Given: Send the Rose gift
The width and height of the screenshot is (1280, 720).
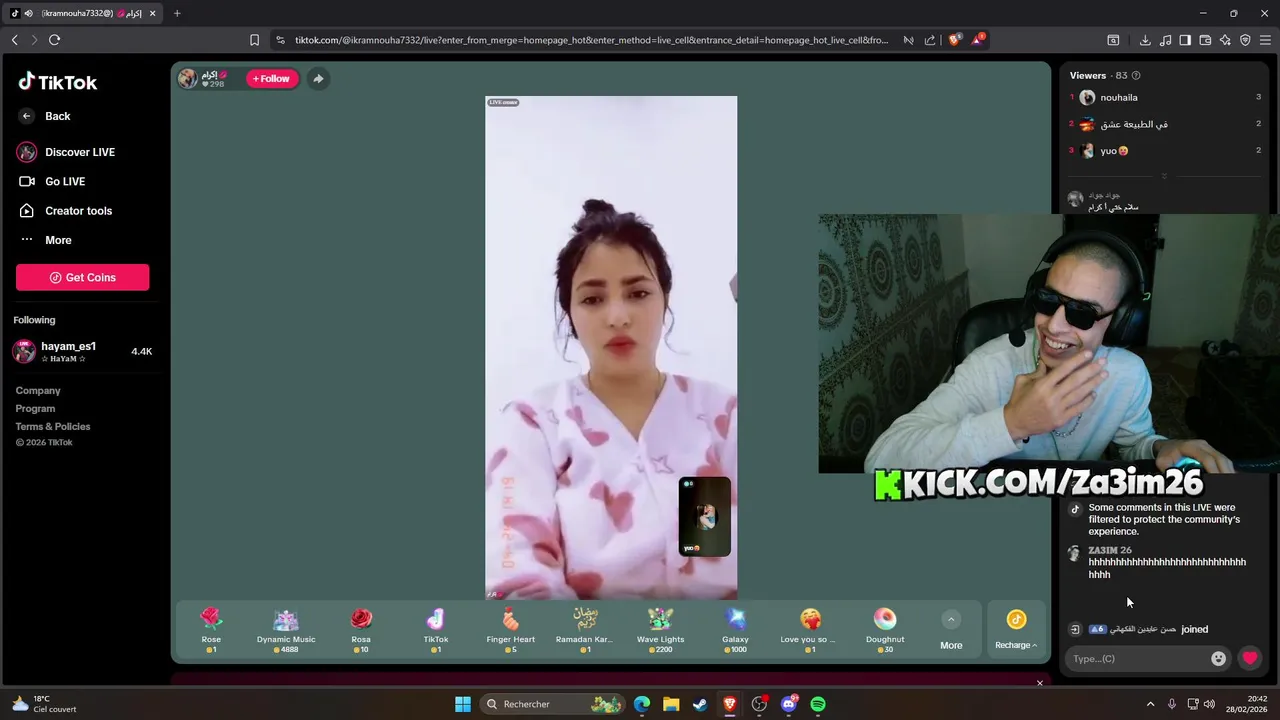Looking at the screenshot, I should tap(211, 630).
